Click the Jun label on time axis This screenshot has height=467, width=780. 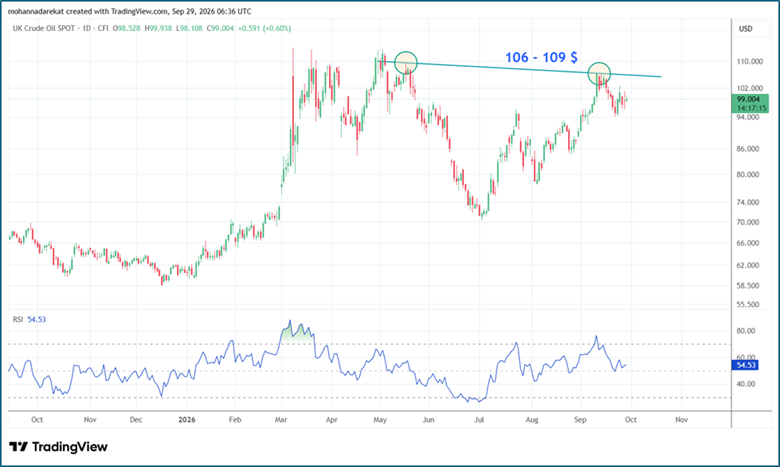(x=428, y=420)
